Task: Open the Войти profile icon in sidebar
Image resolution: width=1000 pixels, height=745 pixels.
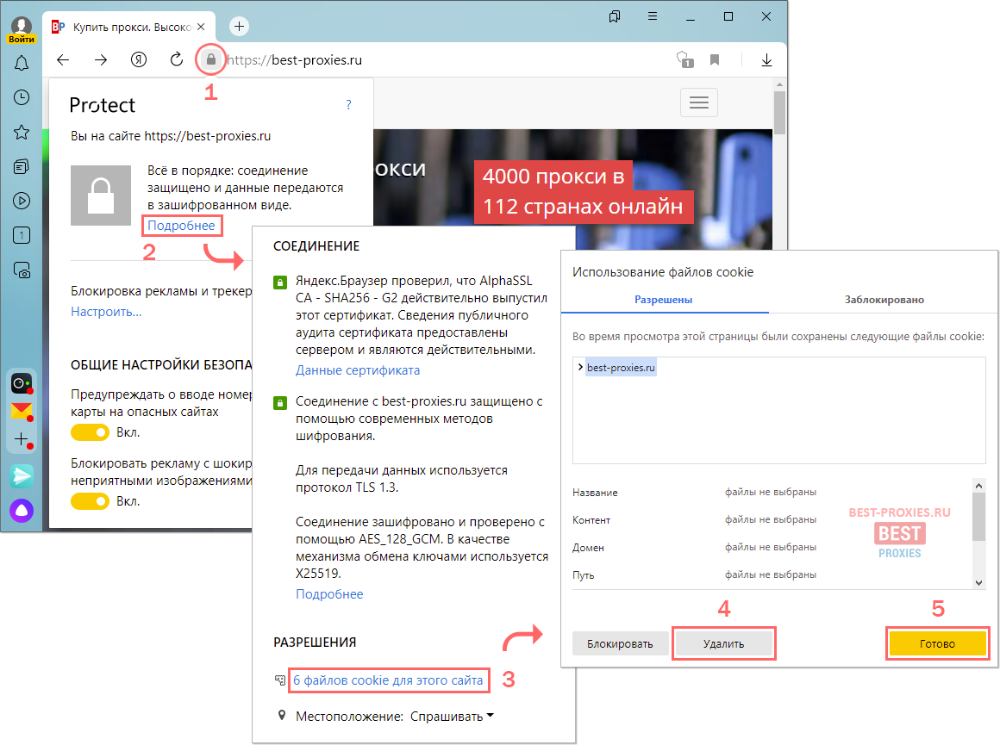Action: [x=21, y=29]
